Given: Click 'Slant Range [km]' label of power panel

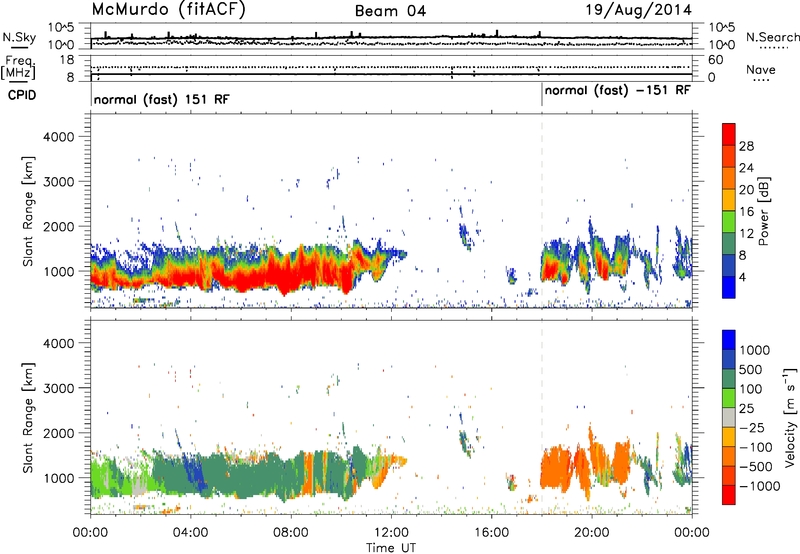Looking at the screenshot, I should click(28, 211).
